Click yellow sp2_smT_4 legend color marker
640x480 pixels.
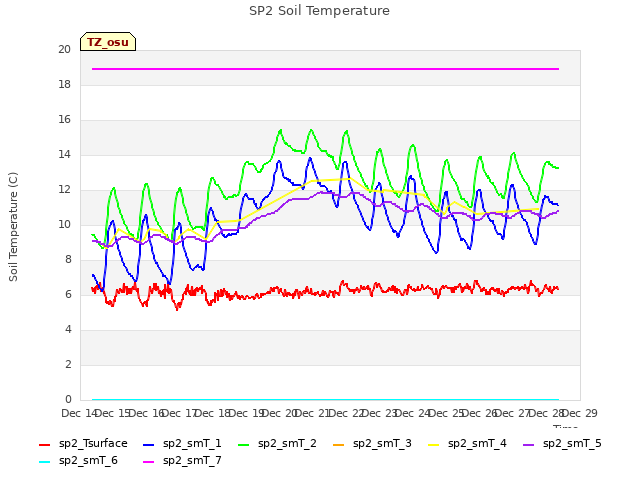pos(434,444)
